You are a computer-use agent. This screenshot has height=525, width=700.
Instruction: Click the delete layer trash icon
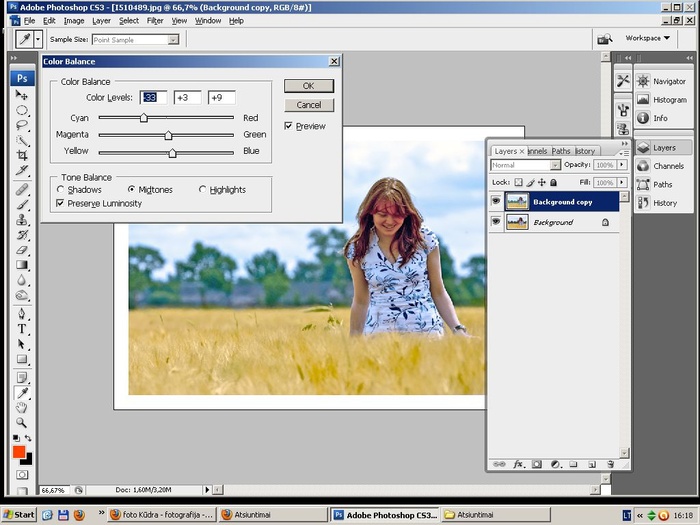click(609, 464)
